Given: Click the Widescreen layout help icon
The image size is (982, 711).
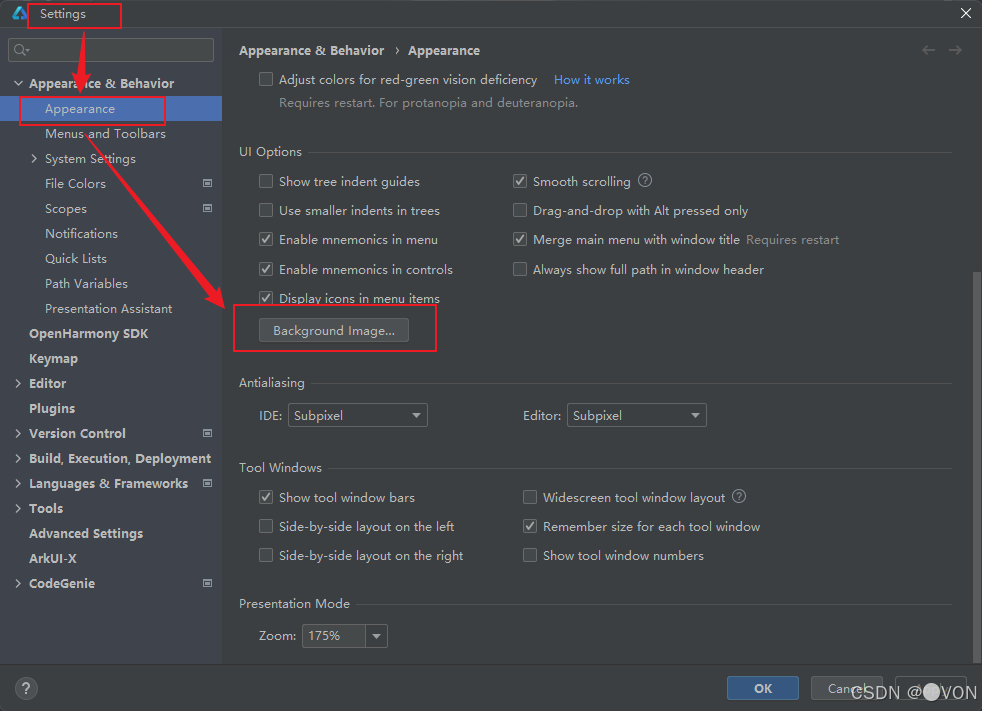Looking at the screenshot, I should tap(739, 496).
